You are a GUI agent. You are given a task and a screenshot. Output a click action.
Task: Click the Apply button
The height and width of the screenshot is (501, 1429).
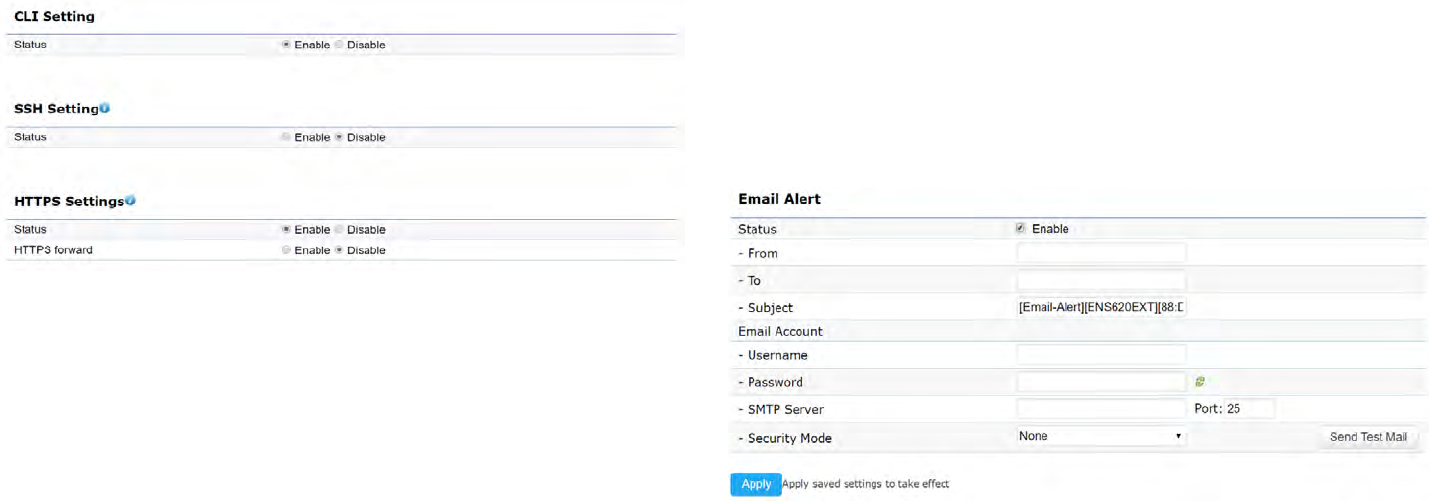(756, 484)
